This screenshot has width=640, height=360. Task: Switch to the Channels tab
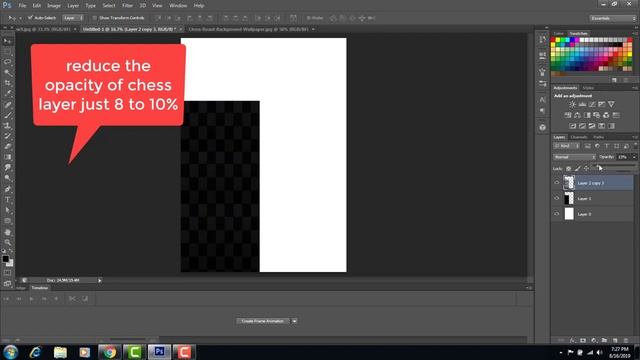[579, 137]
